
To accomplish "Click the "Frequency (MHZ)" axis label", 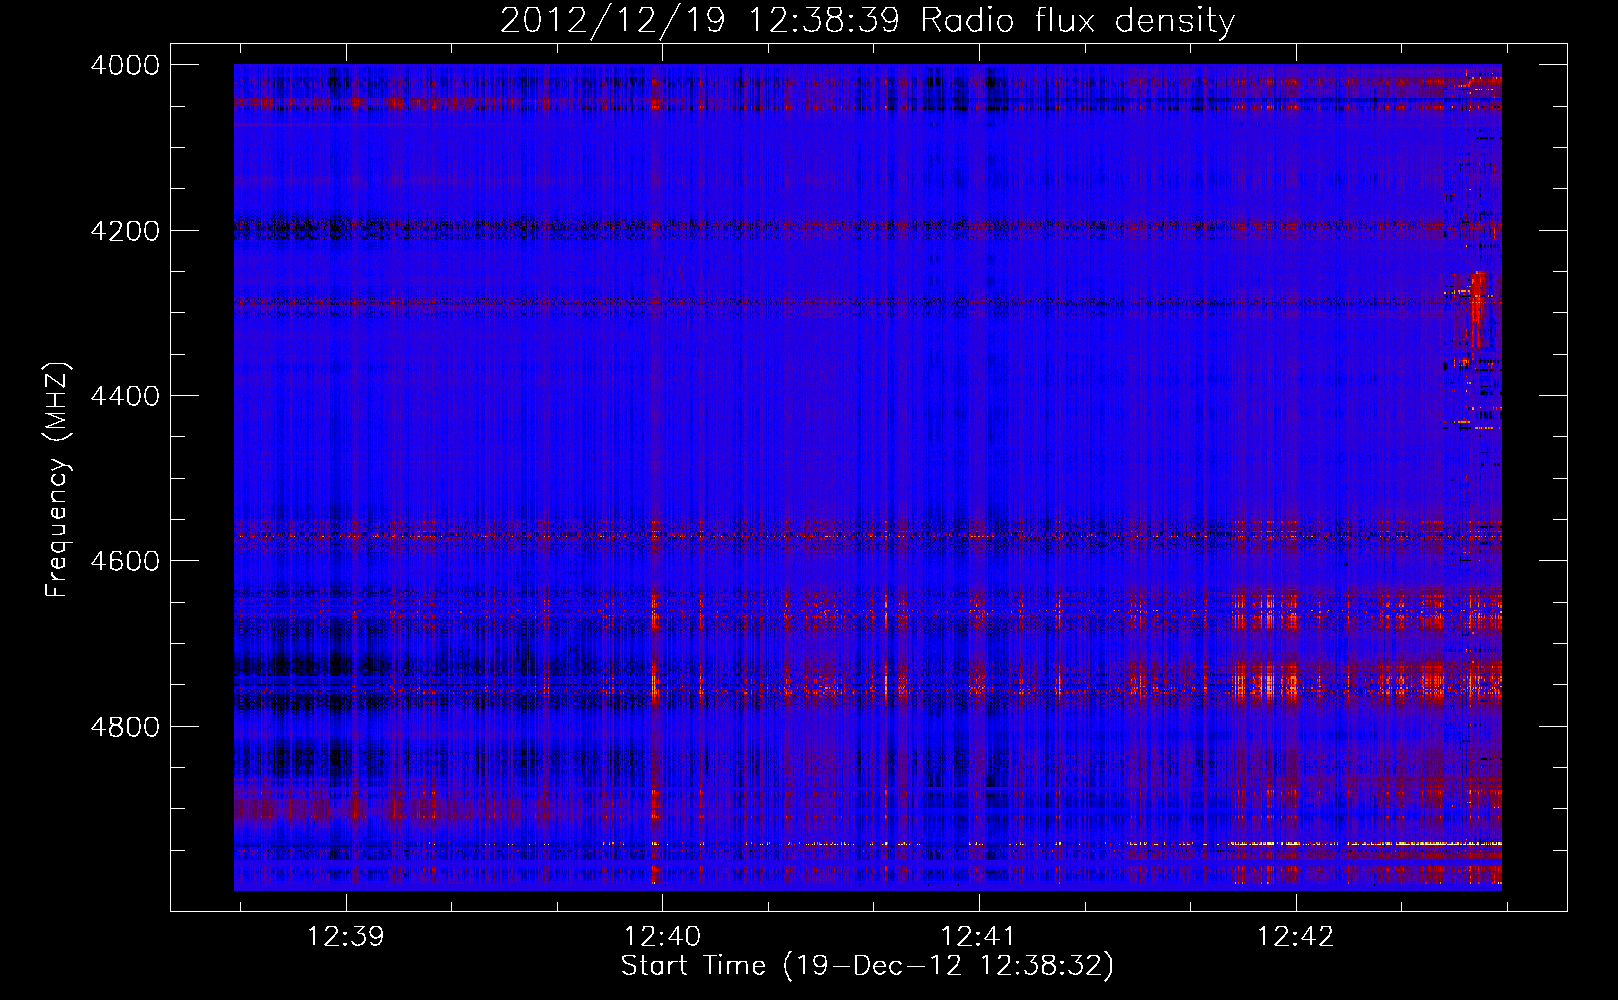I will point(57,480).
